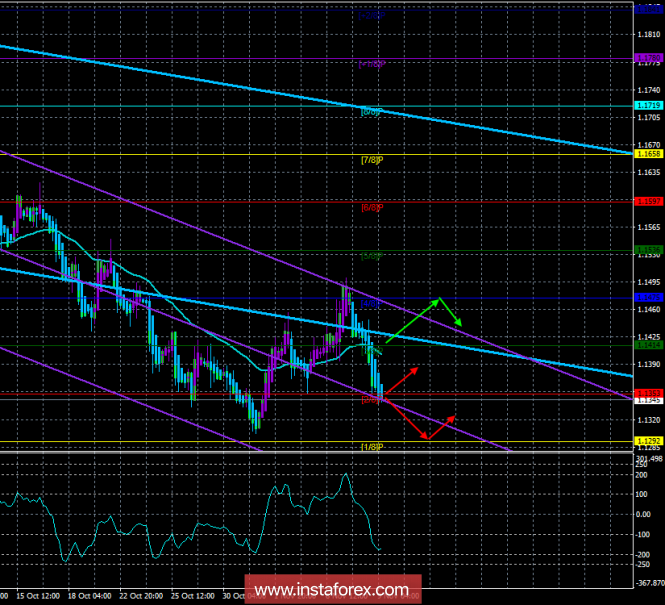Click the 1.1719 price label tag
The image size is (665, 605).
click(x=647, y=105)
